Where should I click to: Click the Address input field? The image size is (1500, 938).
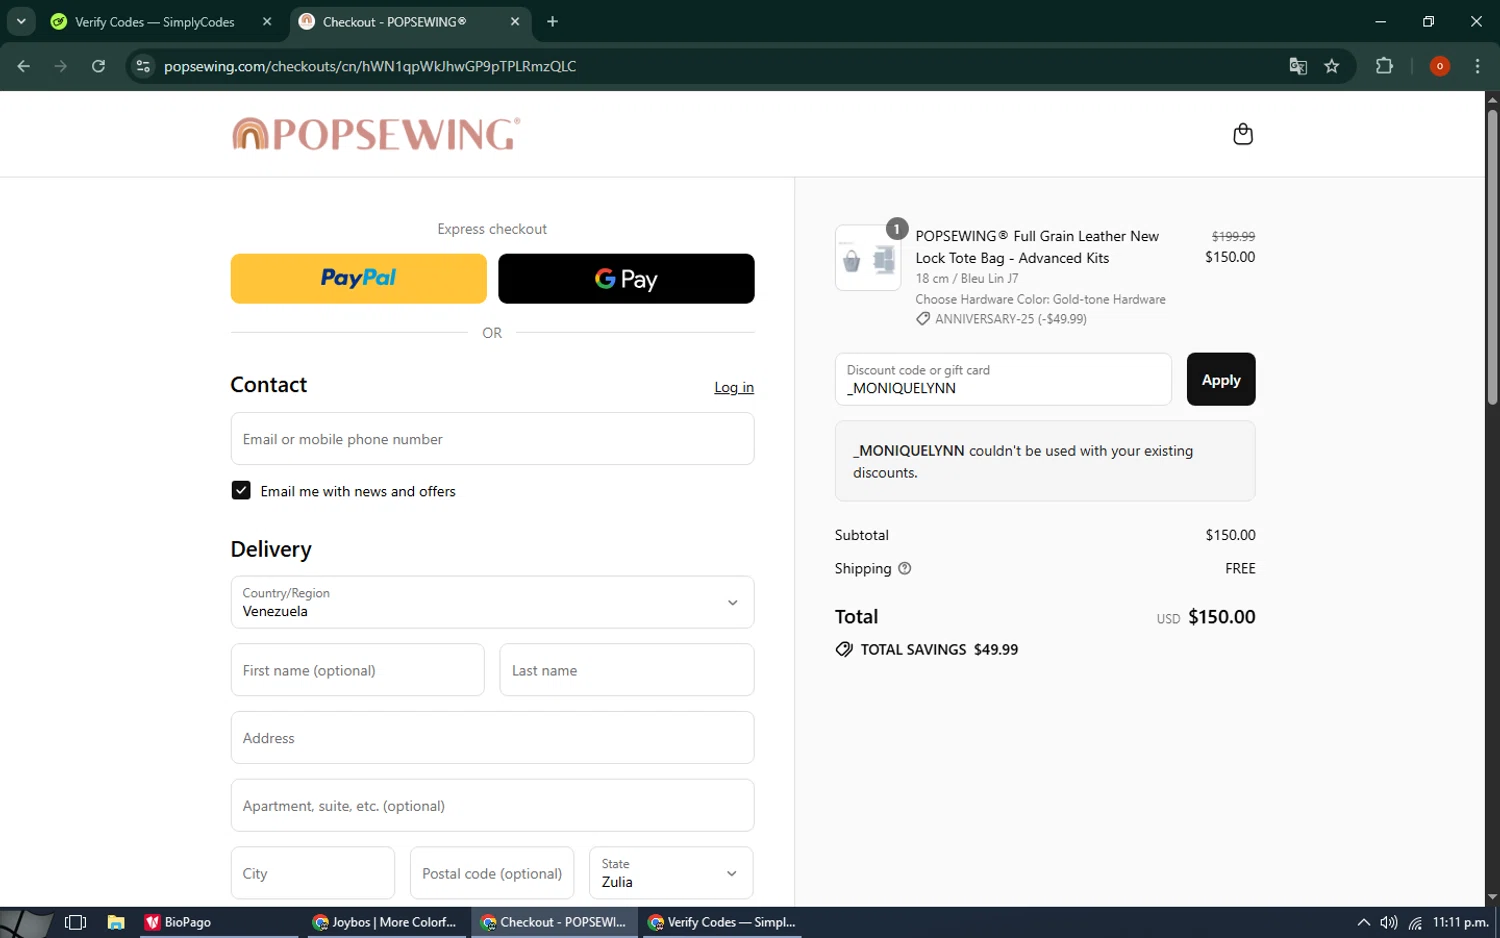492,738
